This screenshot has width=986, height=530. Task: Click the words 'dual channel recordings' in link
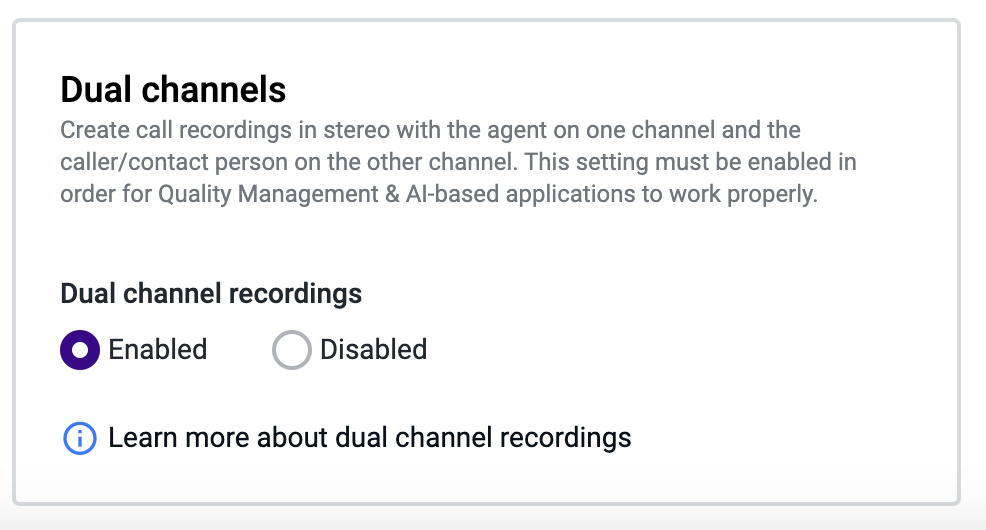pyautogui.click(x=483, y=438)
